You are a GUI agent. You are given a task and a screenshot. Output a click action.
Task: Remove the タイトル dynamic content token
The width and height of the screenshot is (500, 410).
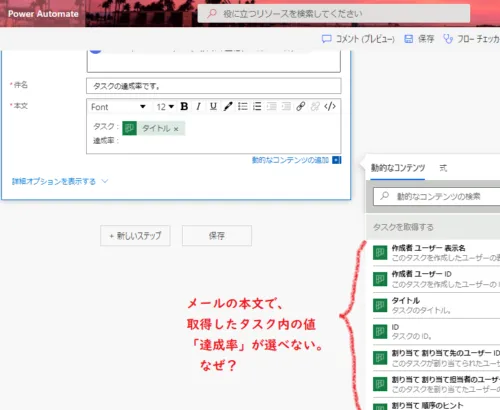coord(176,129)
